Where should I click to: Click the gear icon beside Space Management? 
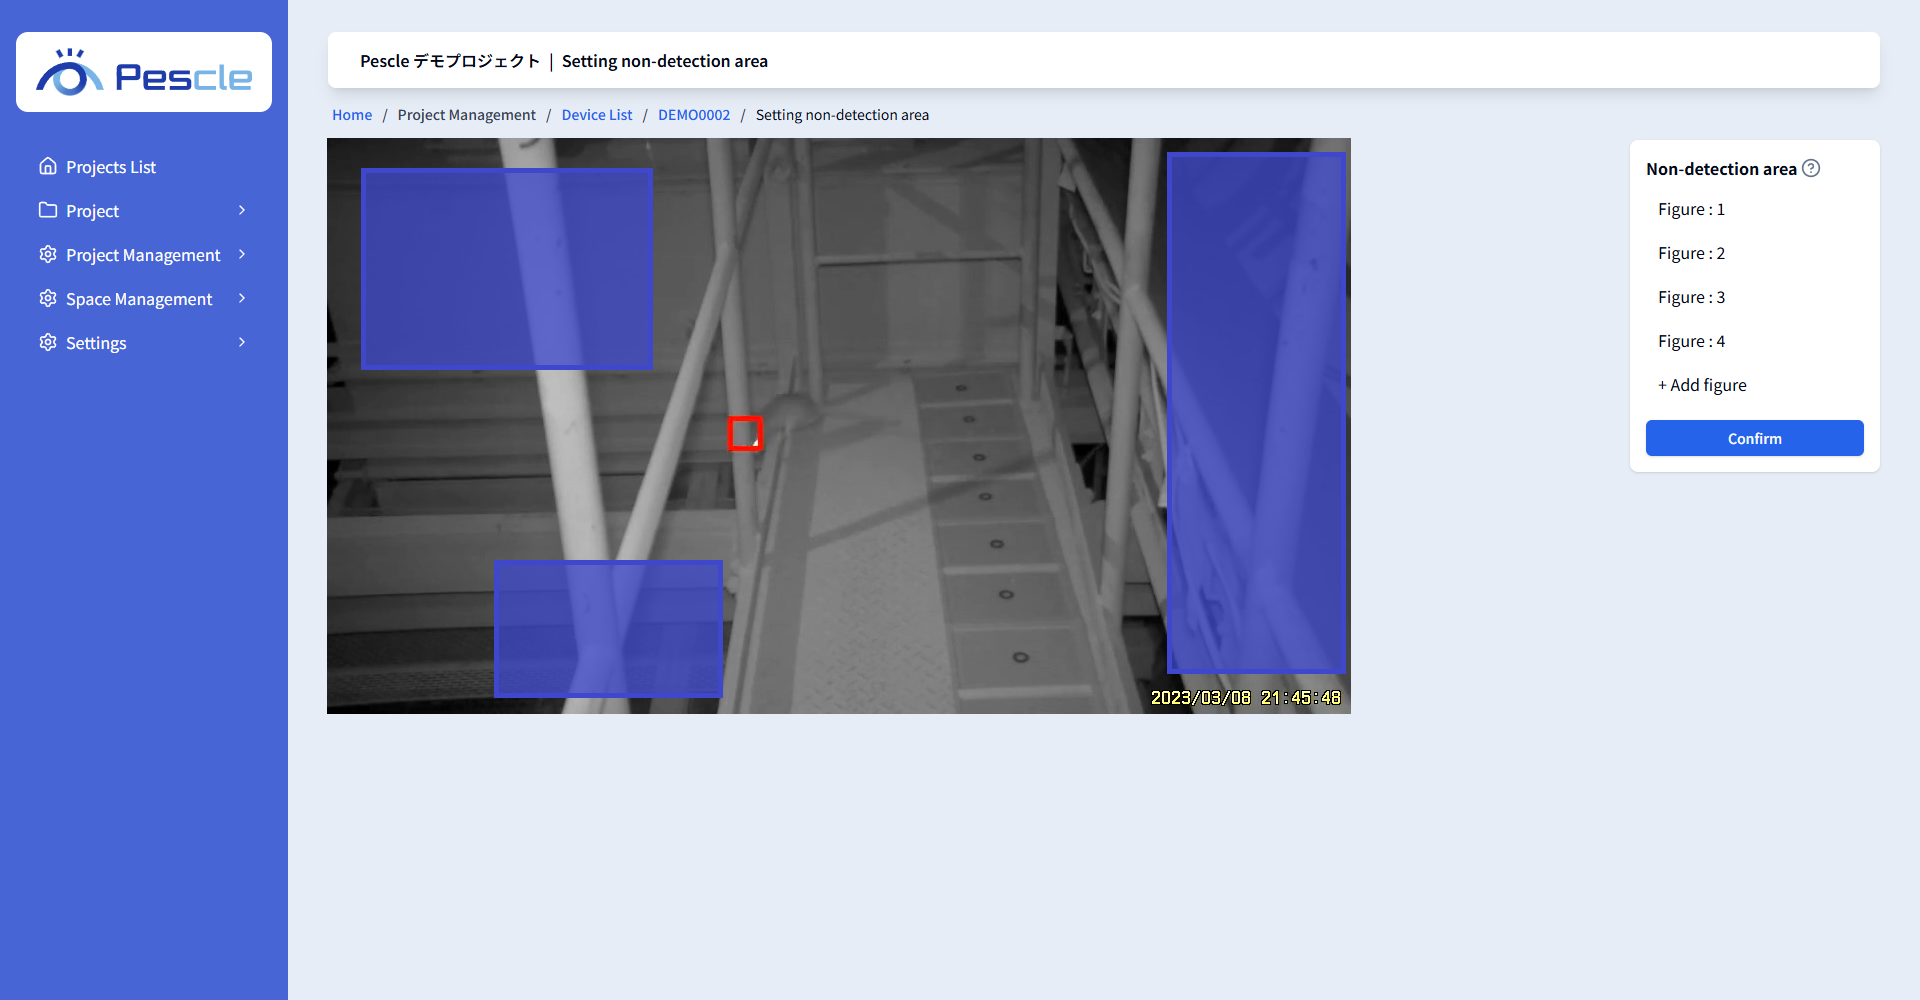48,298
